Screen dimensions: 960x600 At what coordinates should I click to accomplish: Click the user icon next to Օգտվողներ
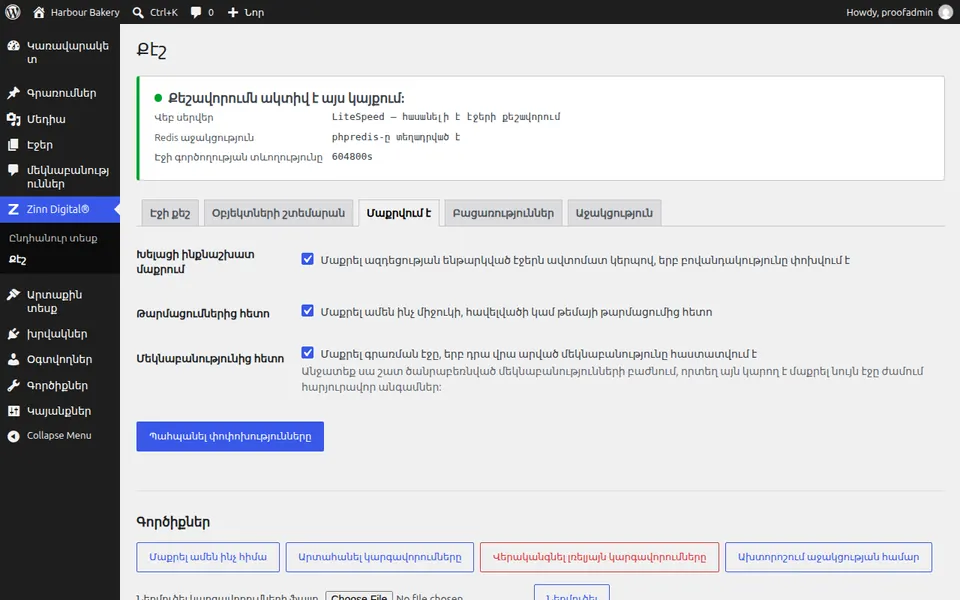13,359
